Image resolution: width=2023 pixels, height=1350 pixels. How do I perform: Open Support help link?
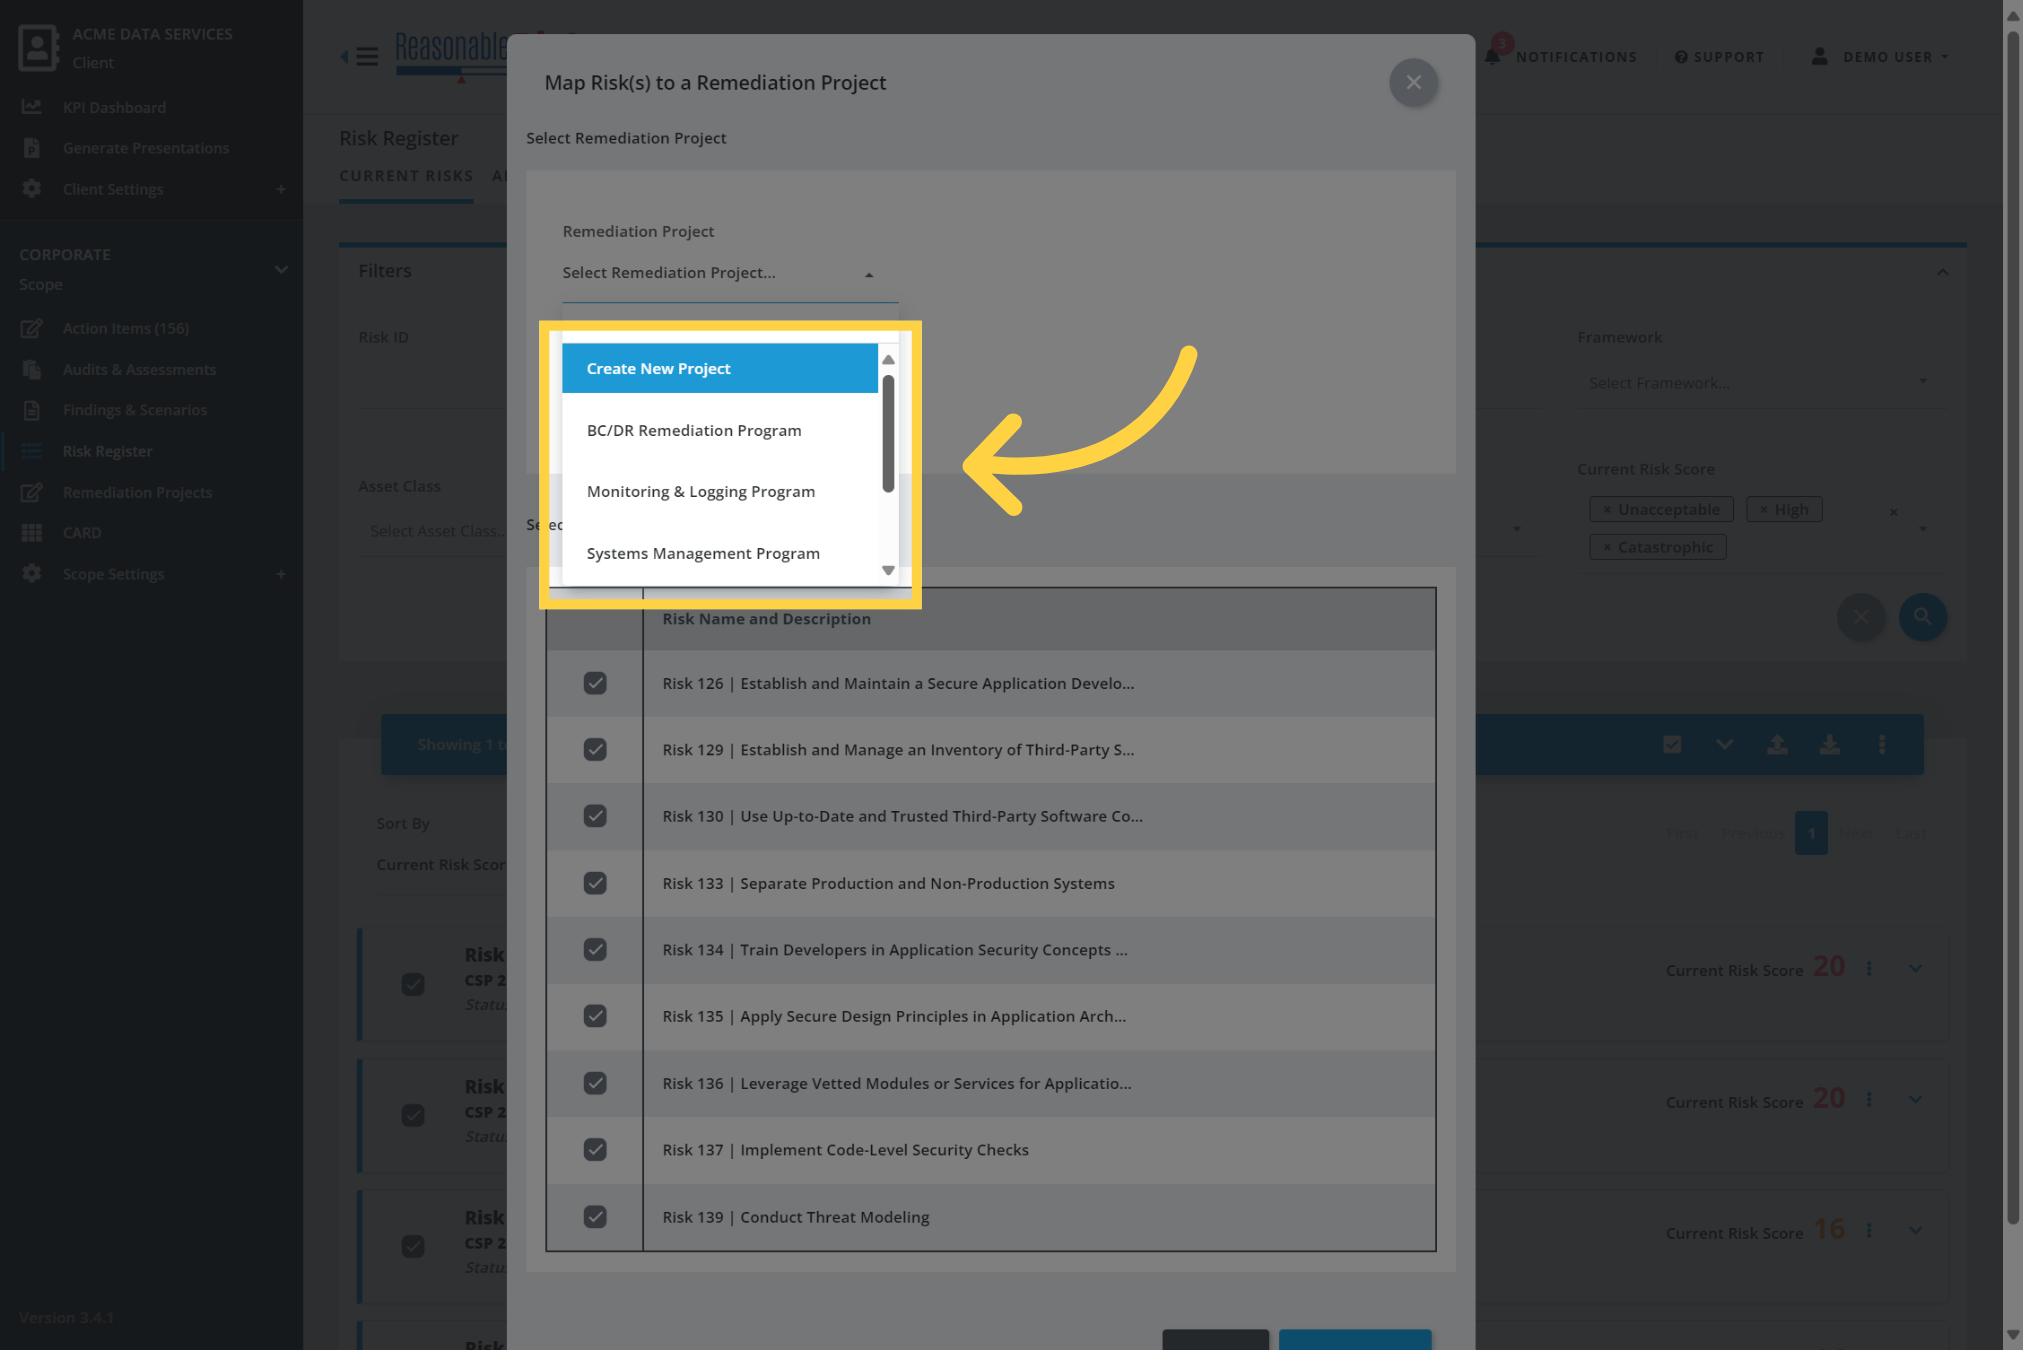(1720, 57)
